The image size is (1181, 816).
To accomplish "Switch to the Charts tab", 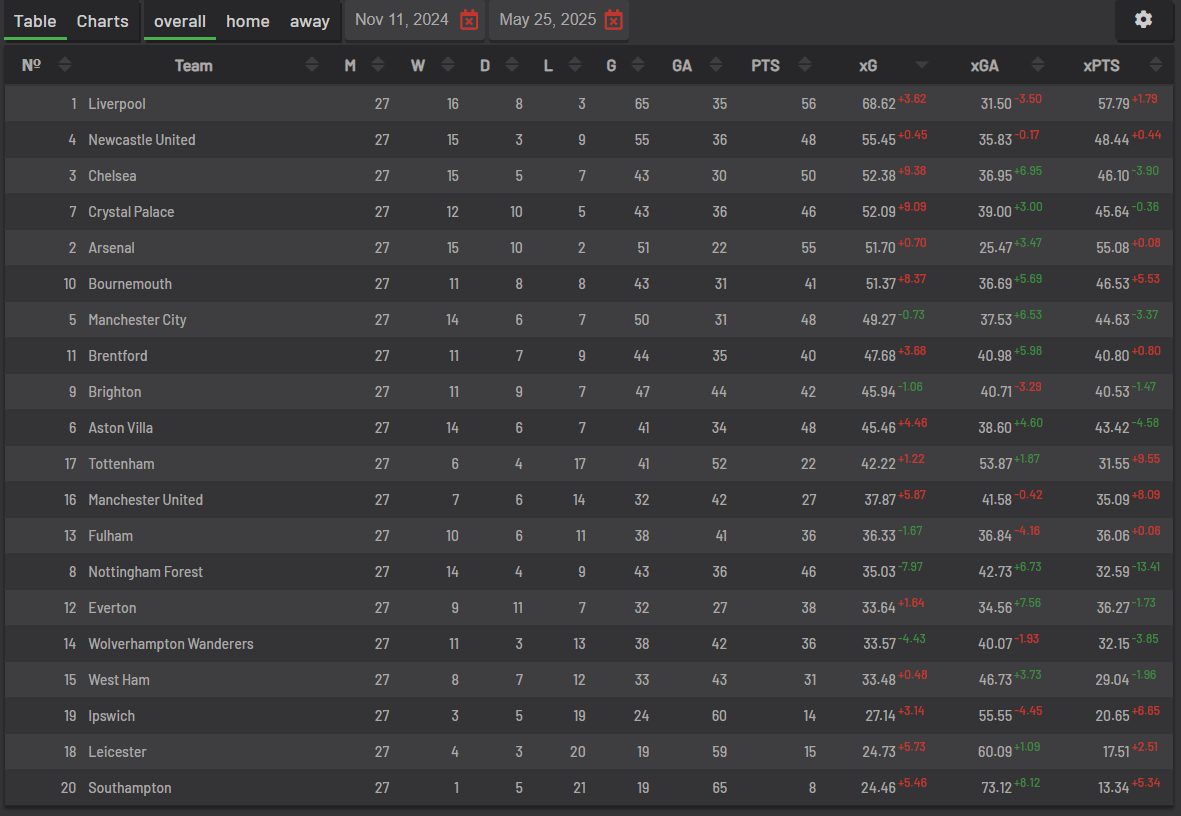I will tap(102, 21).
